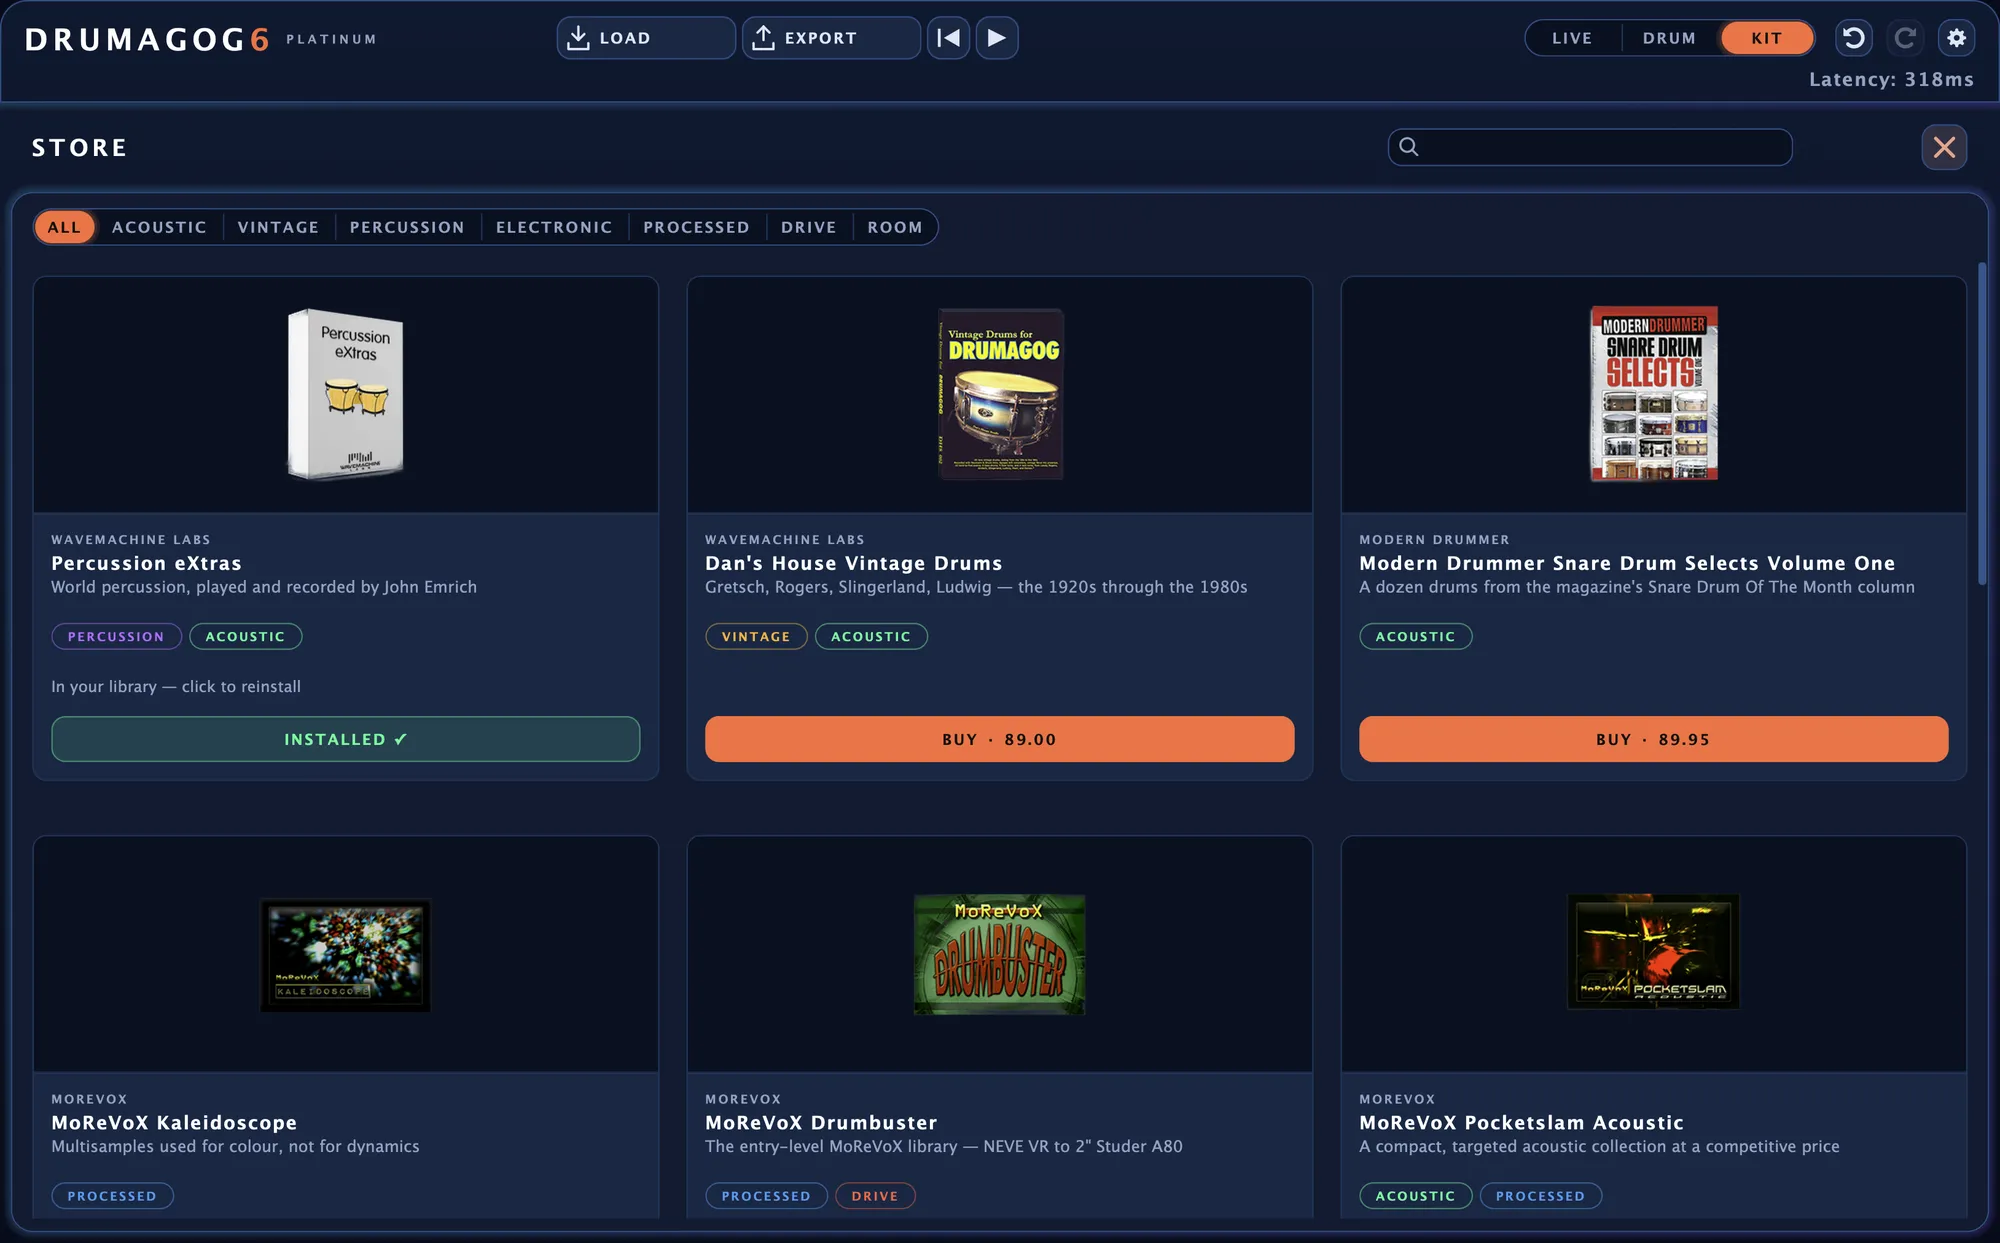Open the Snare Drum Selects cover art
Screen dimensions: 2000x1243
[1654, 394]
